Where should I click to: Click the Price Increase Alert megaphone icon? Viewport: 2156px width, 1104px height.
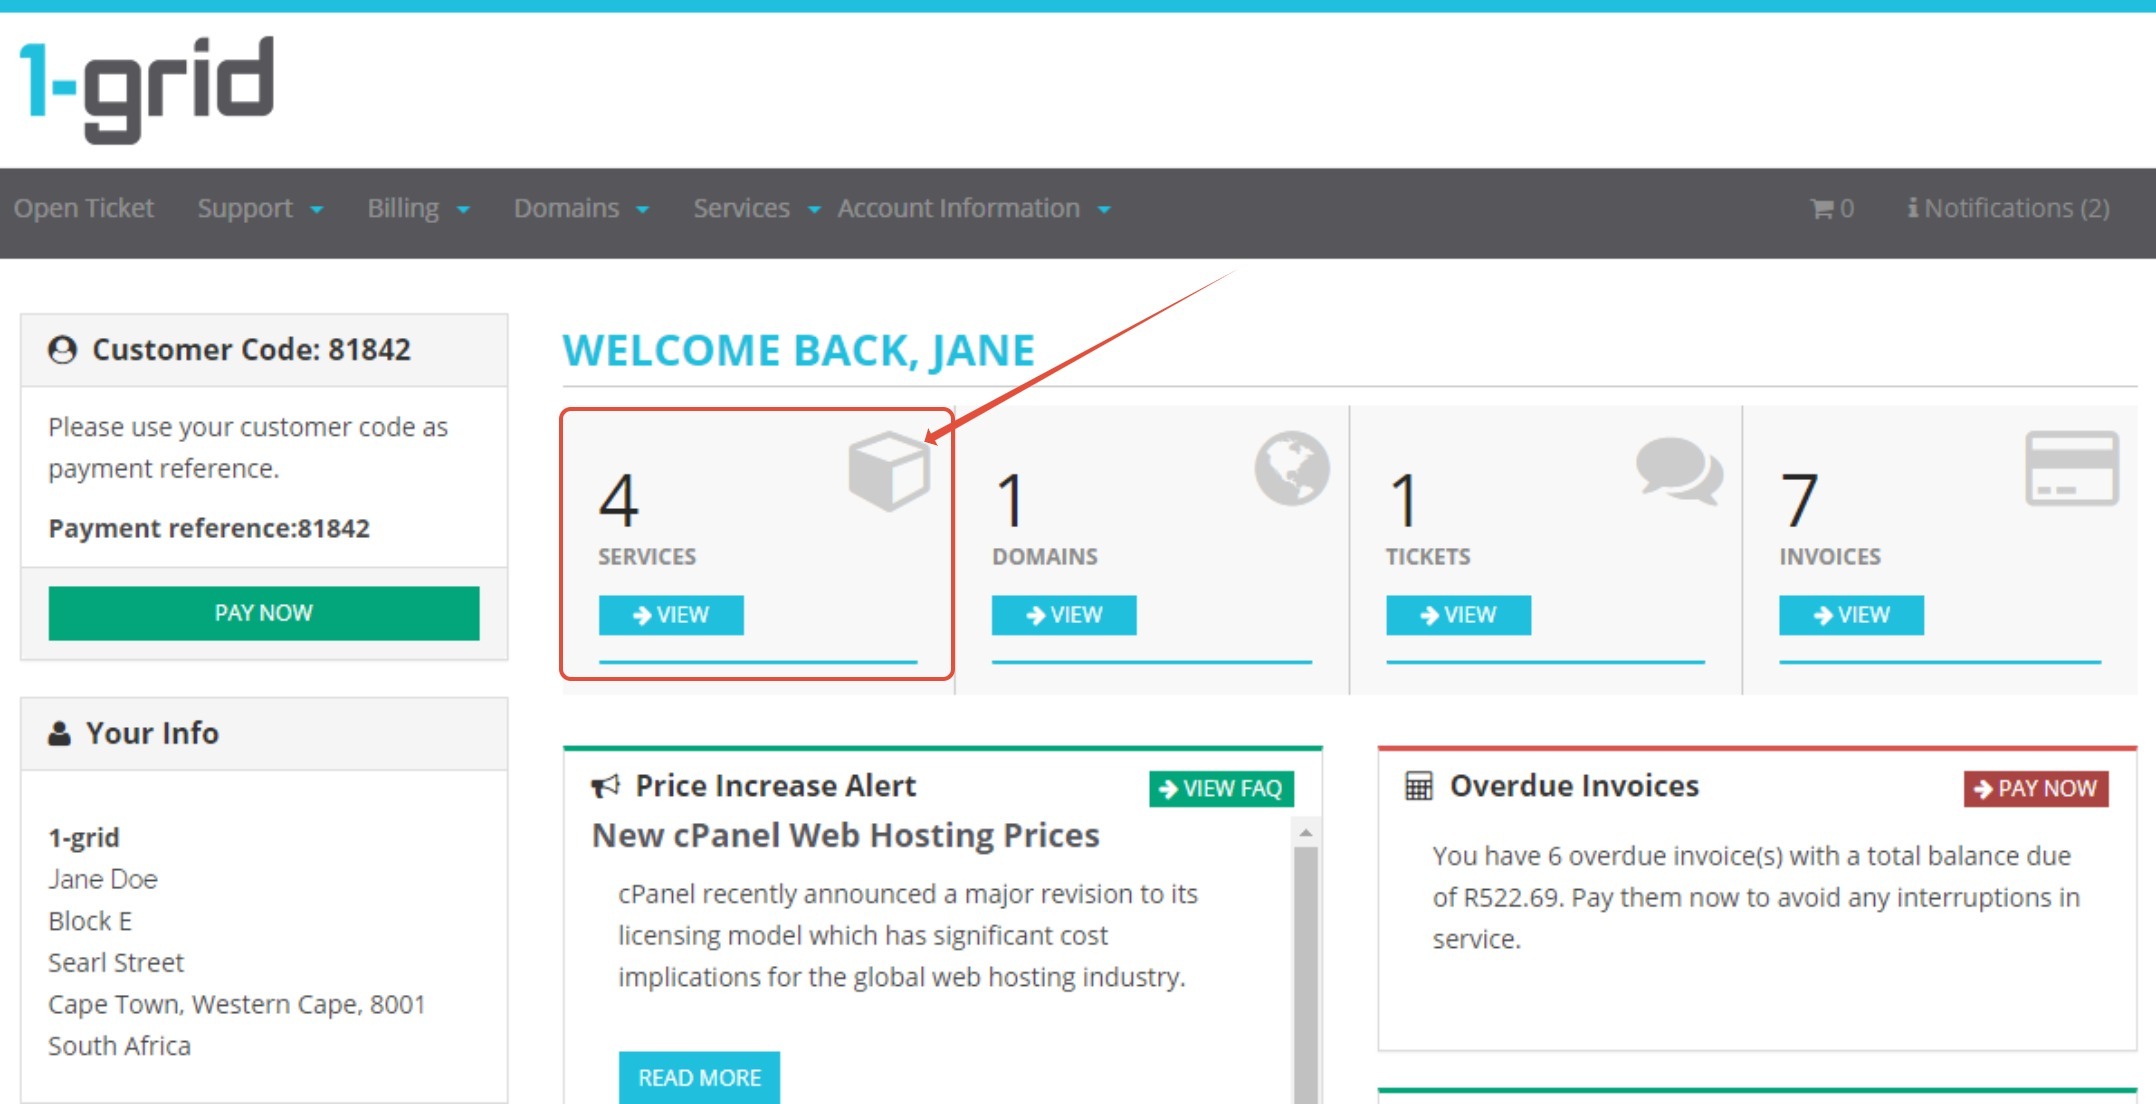[605, 786]
